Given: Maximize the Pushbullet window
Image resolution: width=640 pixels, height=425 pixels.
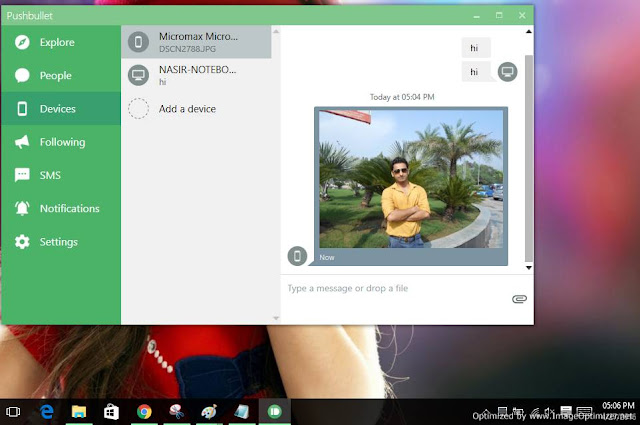Looking at the screenshot, I should coord(499,16).
